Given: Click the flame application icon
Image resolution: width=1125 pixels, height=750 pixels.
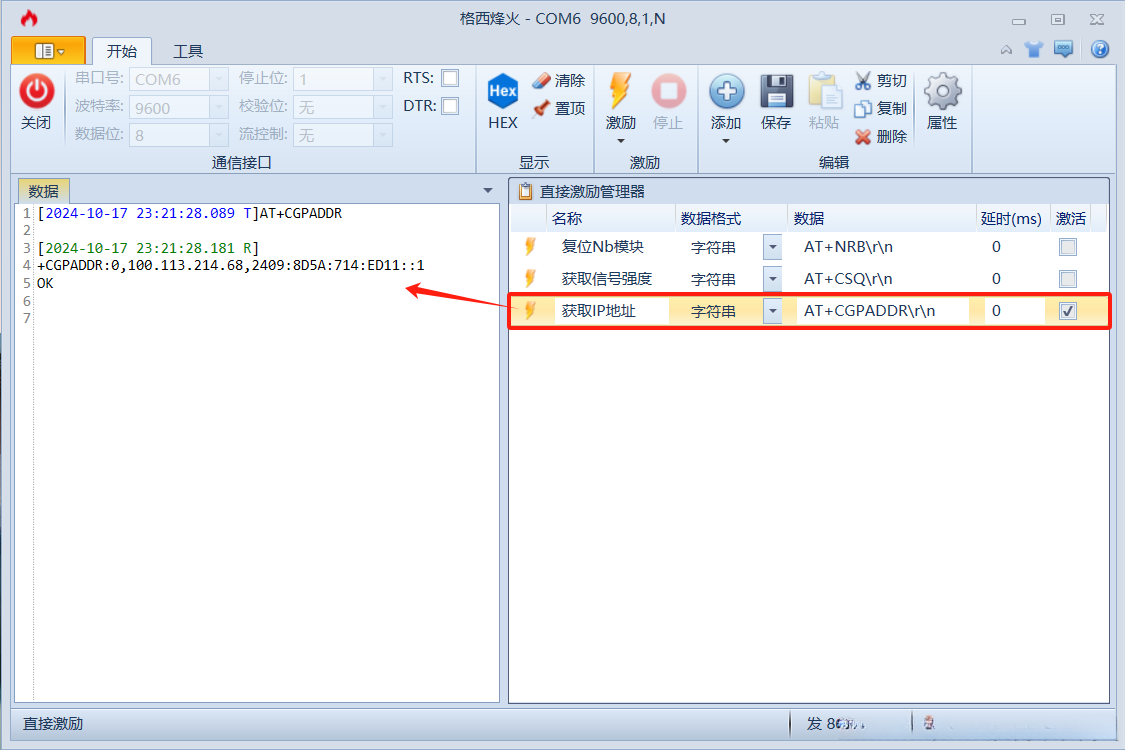Looking at the screenshot, I should click(x=29, y=19).
